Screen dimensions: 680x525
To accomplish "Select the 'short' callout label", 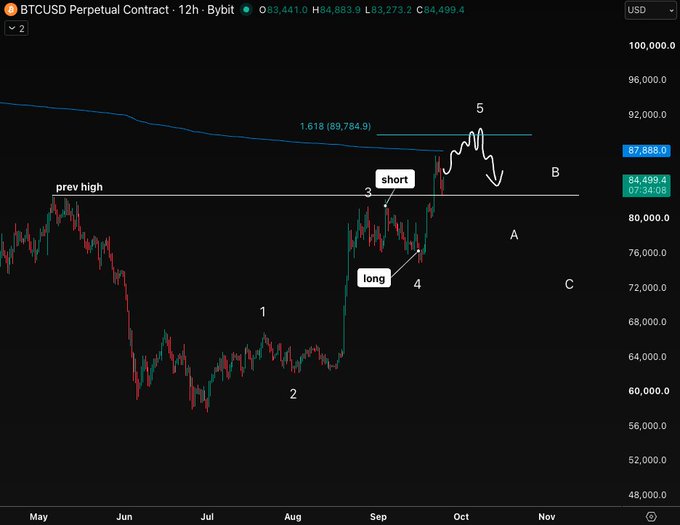I will coord(395,179).
